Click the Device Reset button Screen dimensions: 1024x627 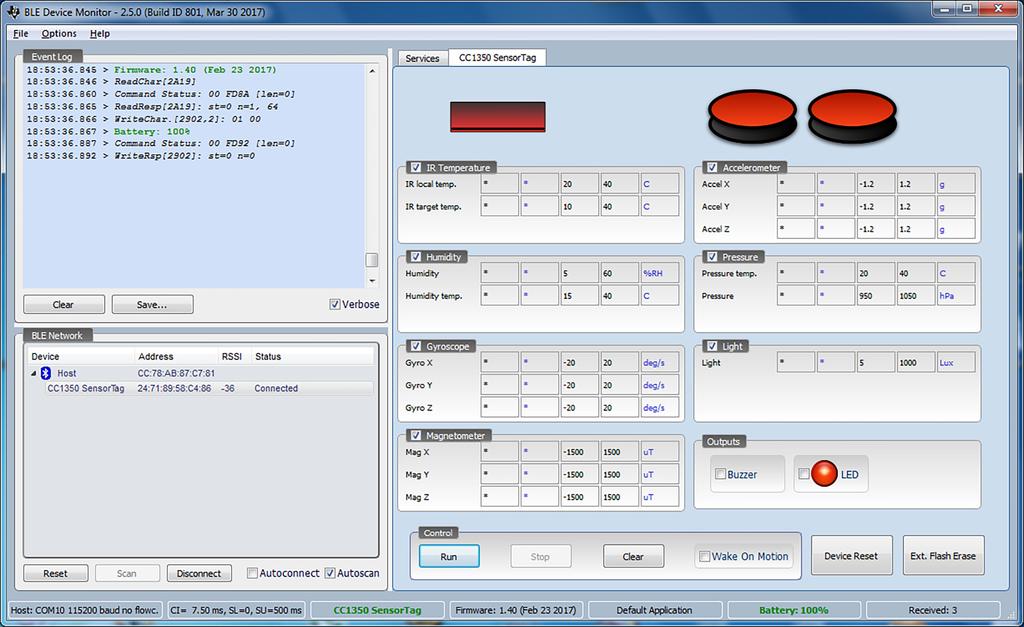[851, 556]
